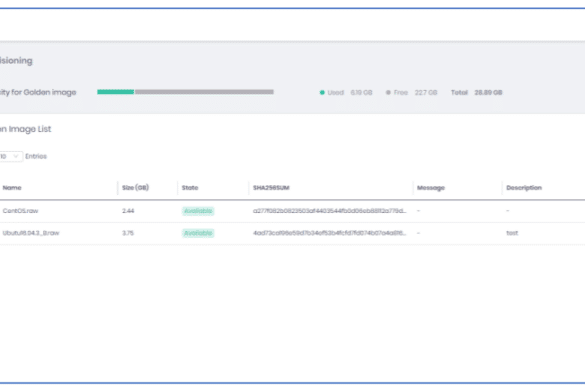Click the Description column header
The width and height of the screenshot is (585, 390).
(524, 188)
